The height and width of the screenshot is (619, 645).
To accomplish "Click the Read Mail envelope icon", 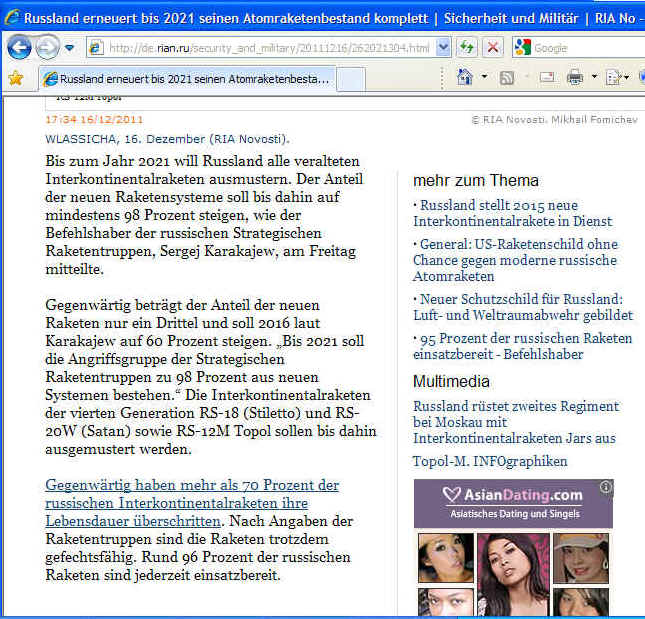I will pyautogui.click(x=547, y=77).
